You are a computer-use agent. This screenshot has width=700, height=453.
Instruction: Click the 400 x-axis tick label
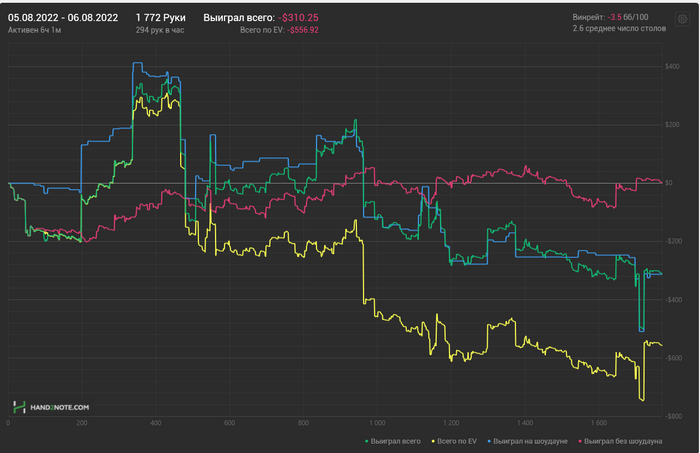point(156,423)
